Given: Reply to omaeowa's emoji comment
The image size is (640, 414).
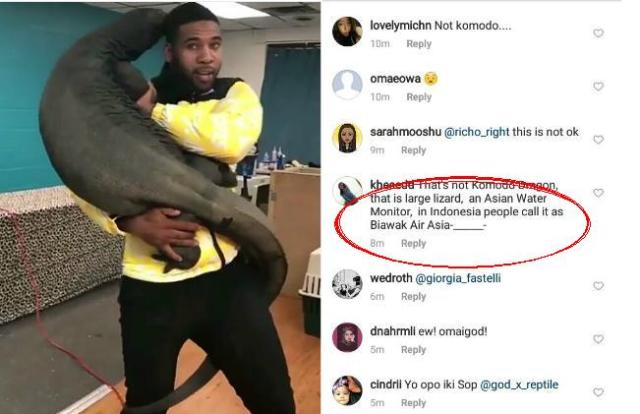Looking at the screenshot, I should [419, 97].
